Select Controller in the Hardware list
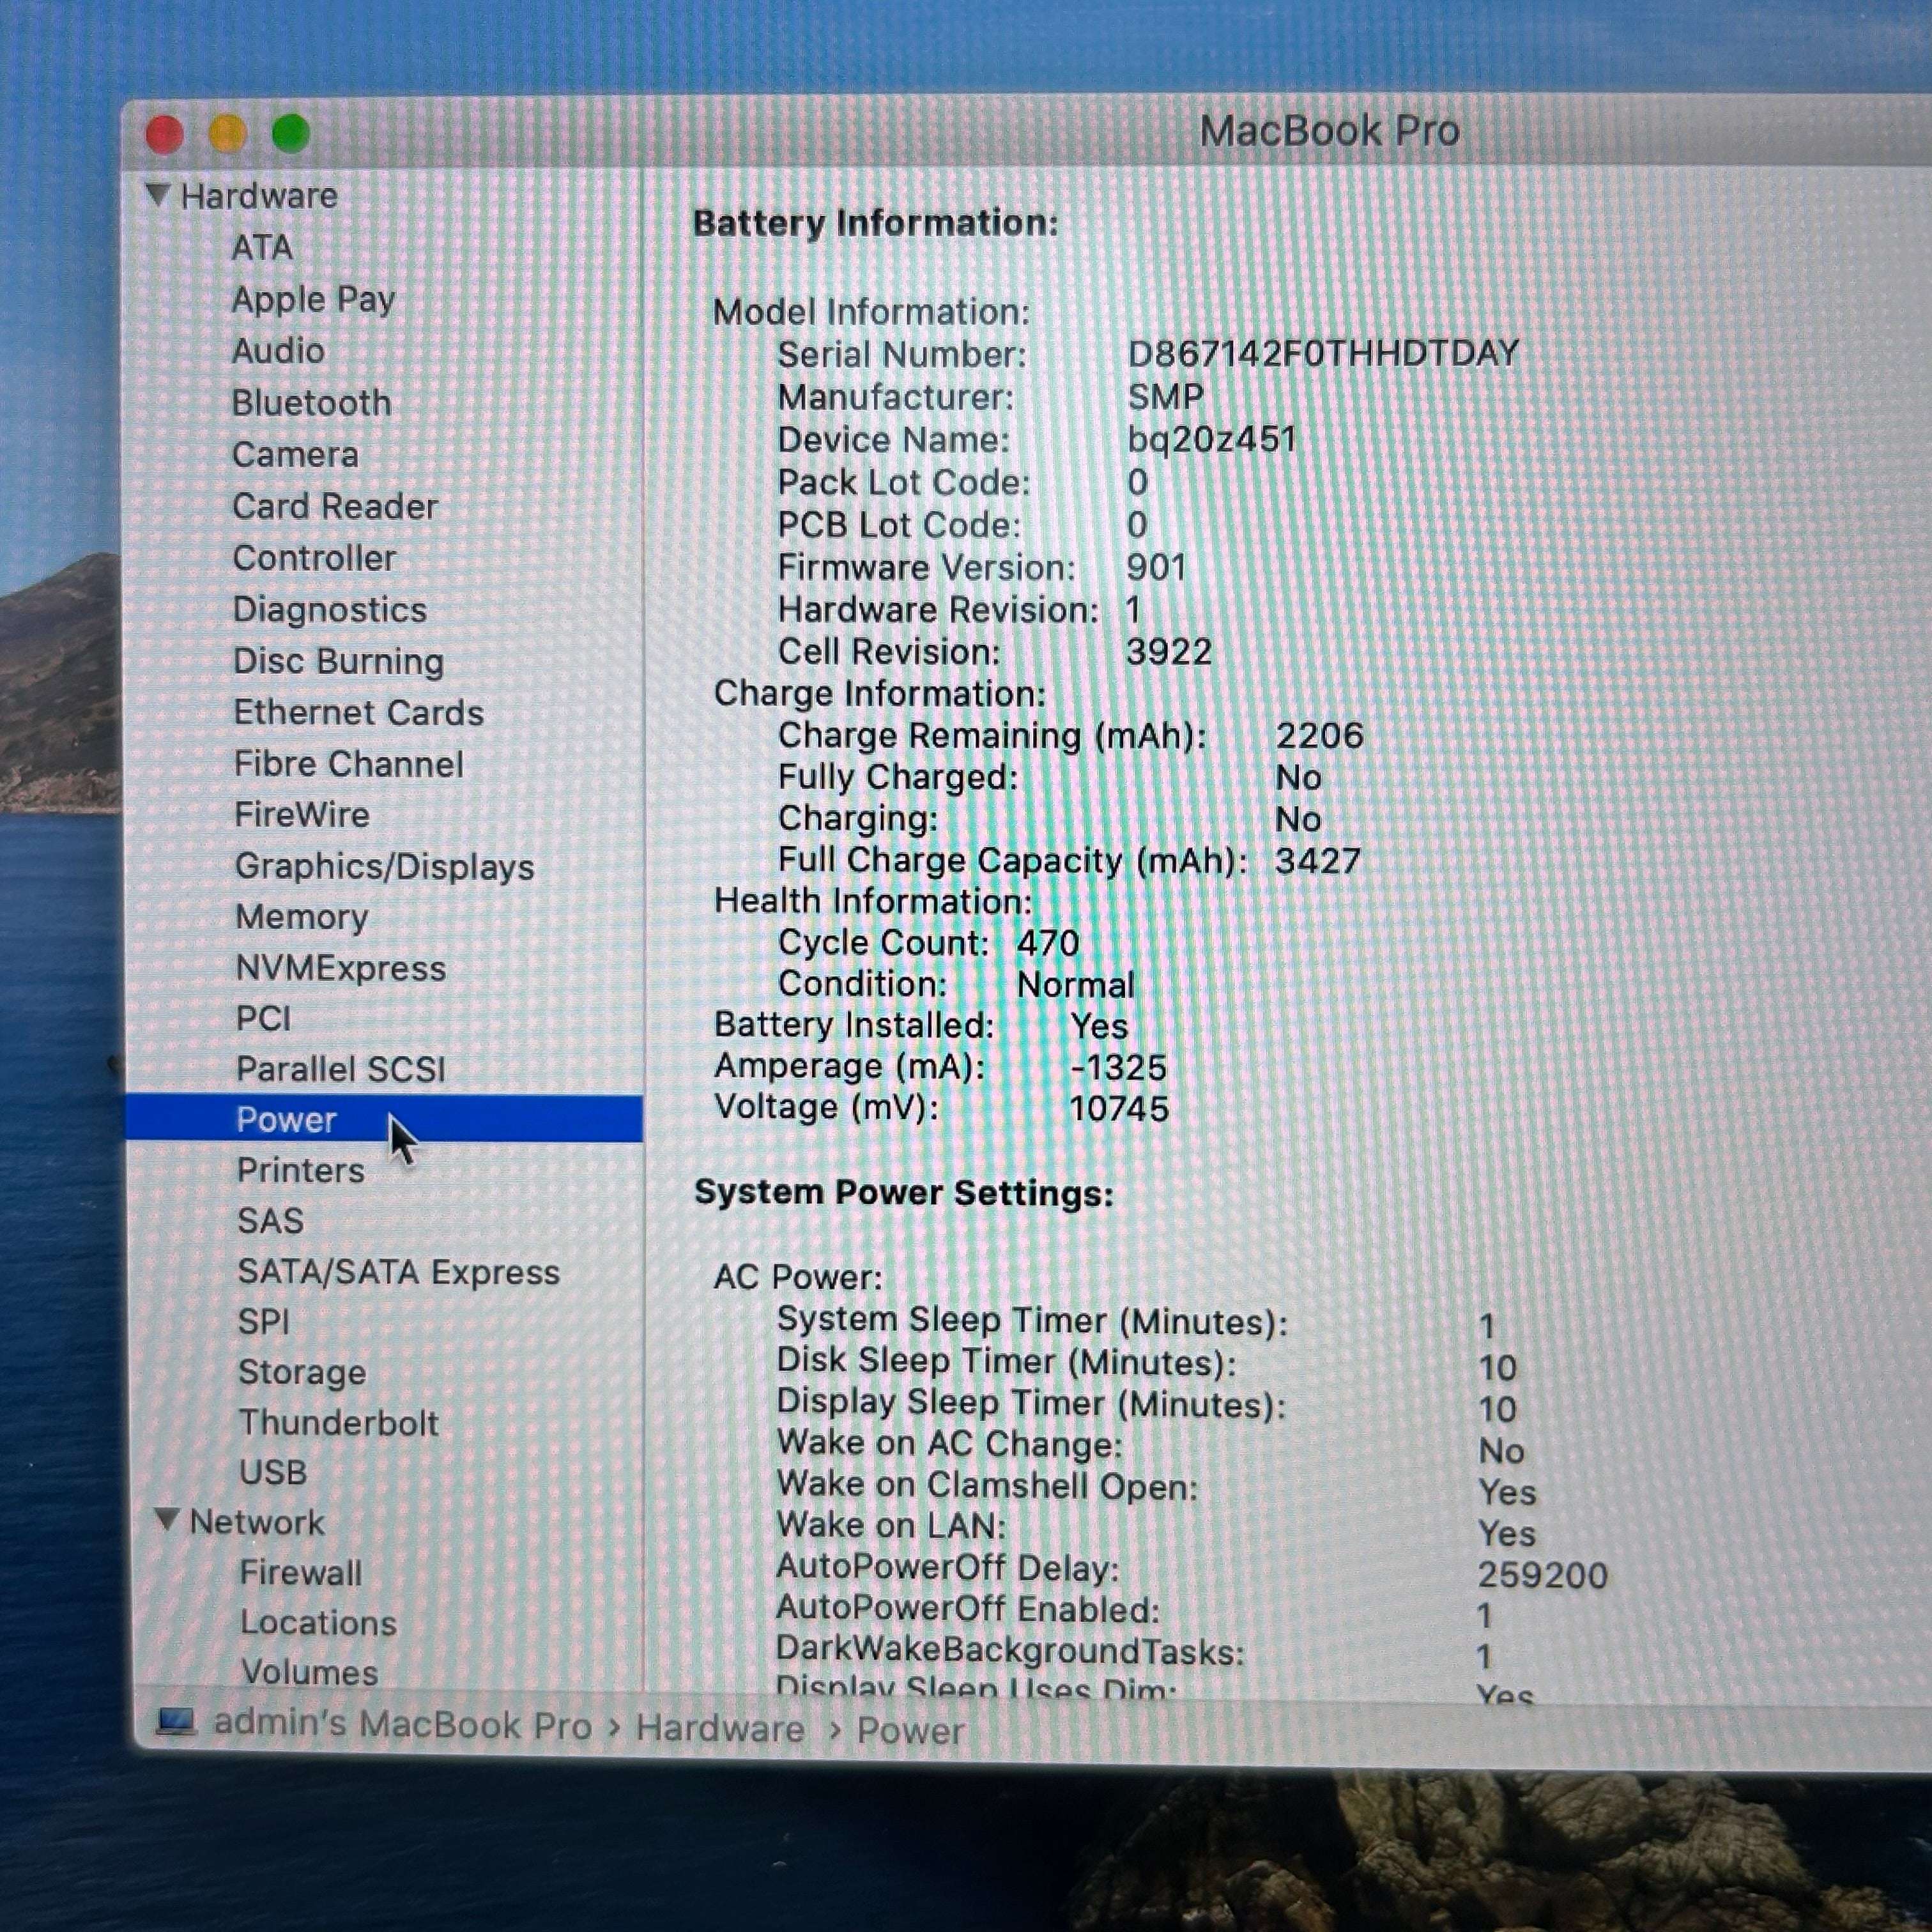This screenshot has height=1932, width=1932. (314, 558)
